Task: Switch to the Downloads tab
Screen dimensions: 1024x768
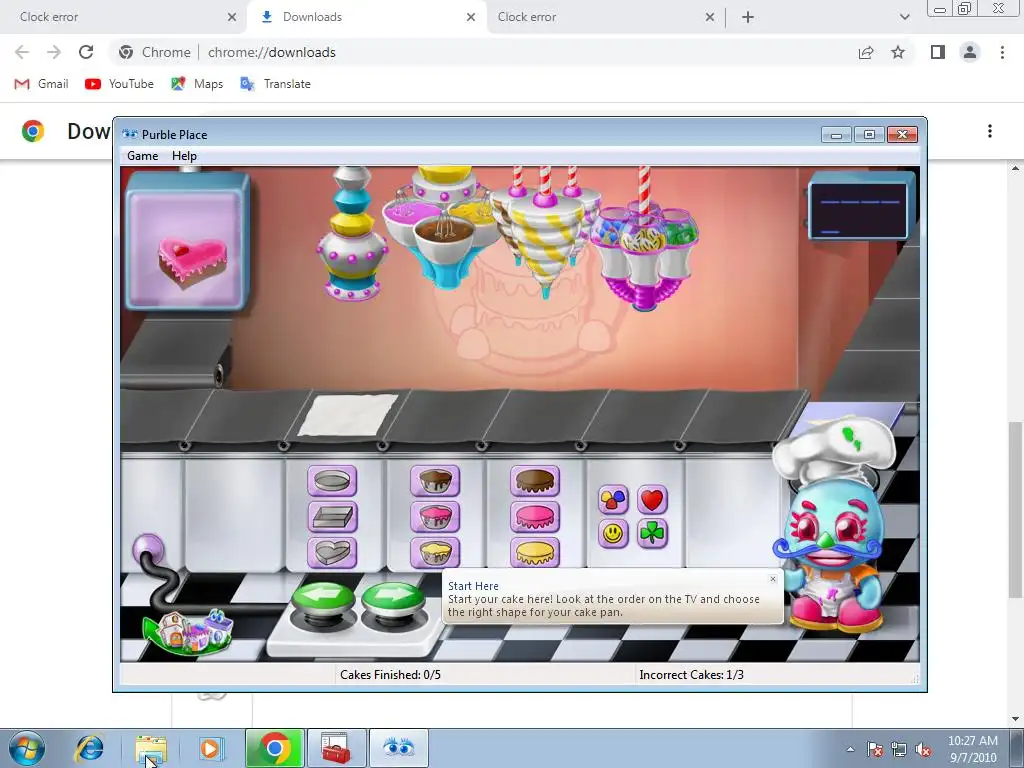Action: pos(366,17)
